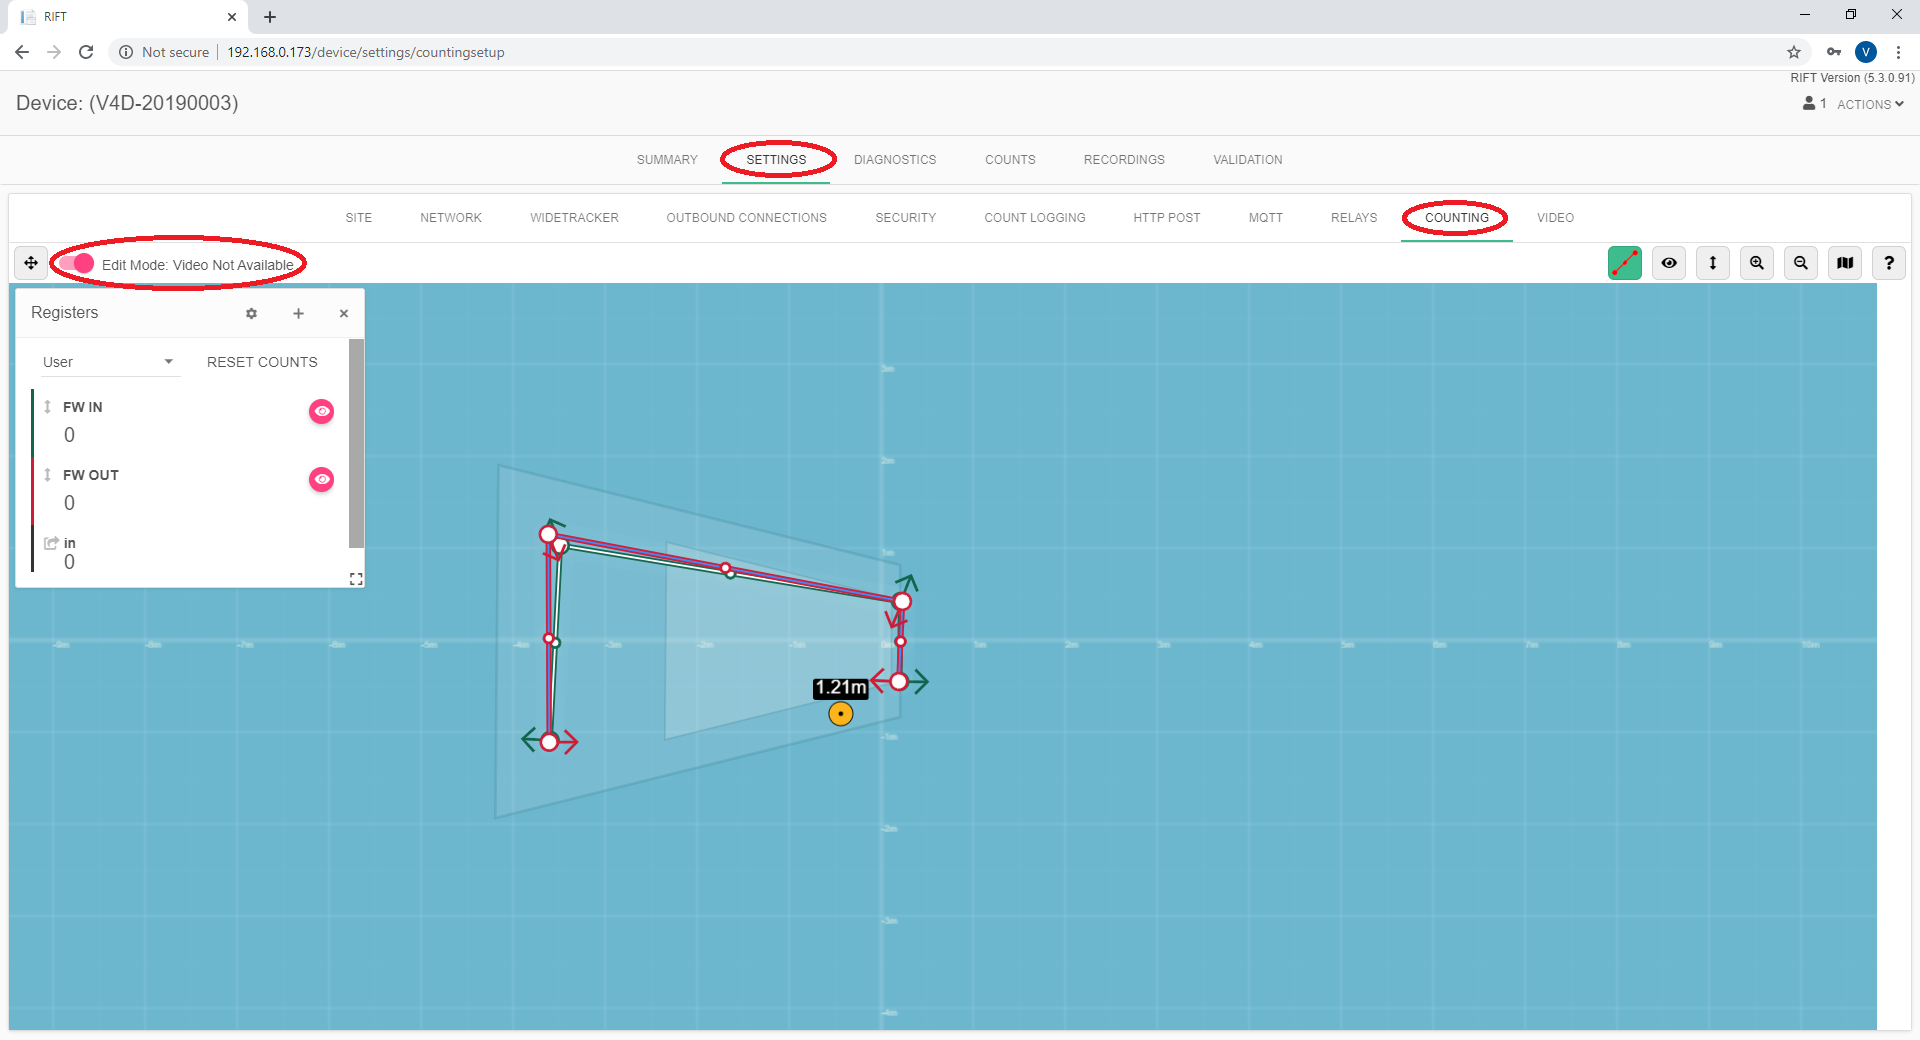Open Registers panel settings gear
Screen dimensions: 1920x1040
(x=251, y=313)
